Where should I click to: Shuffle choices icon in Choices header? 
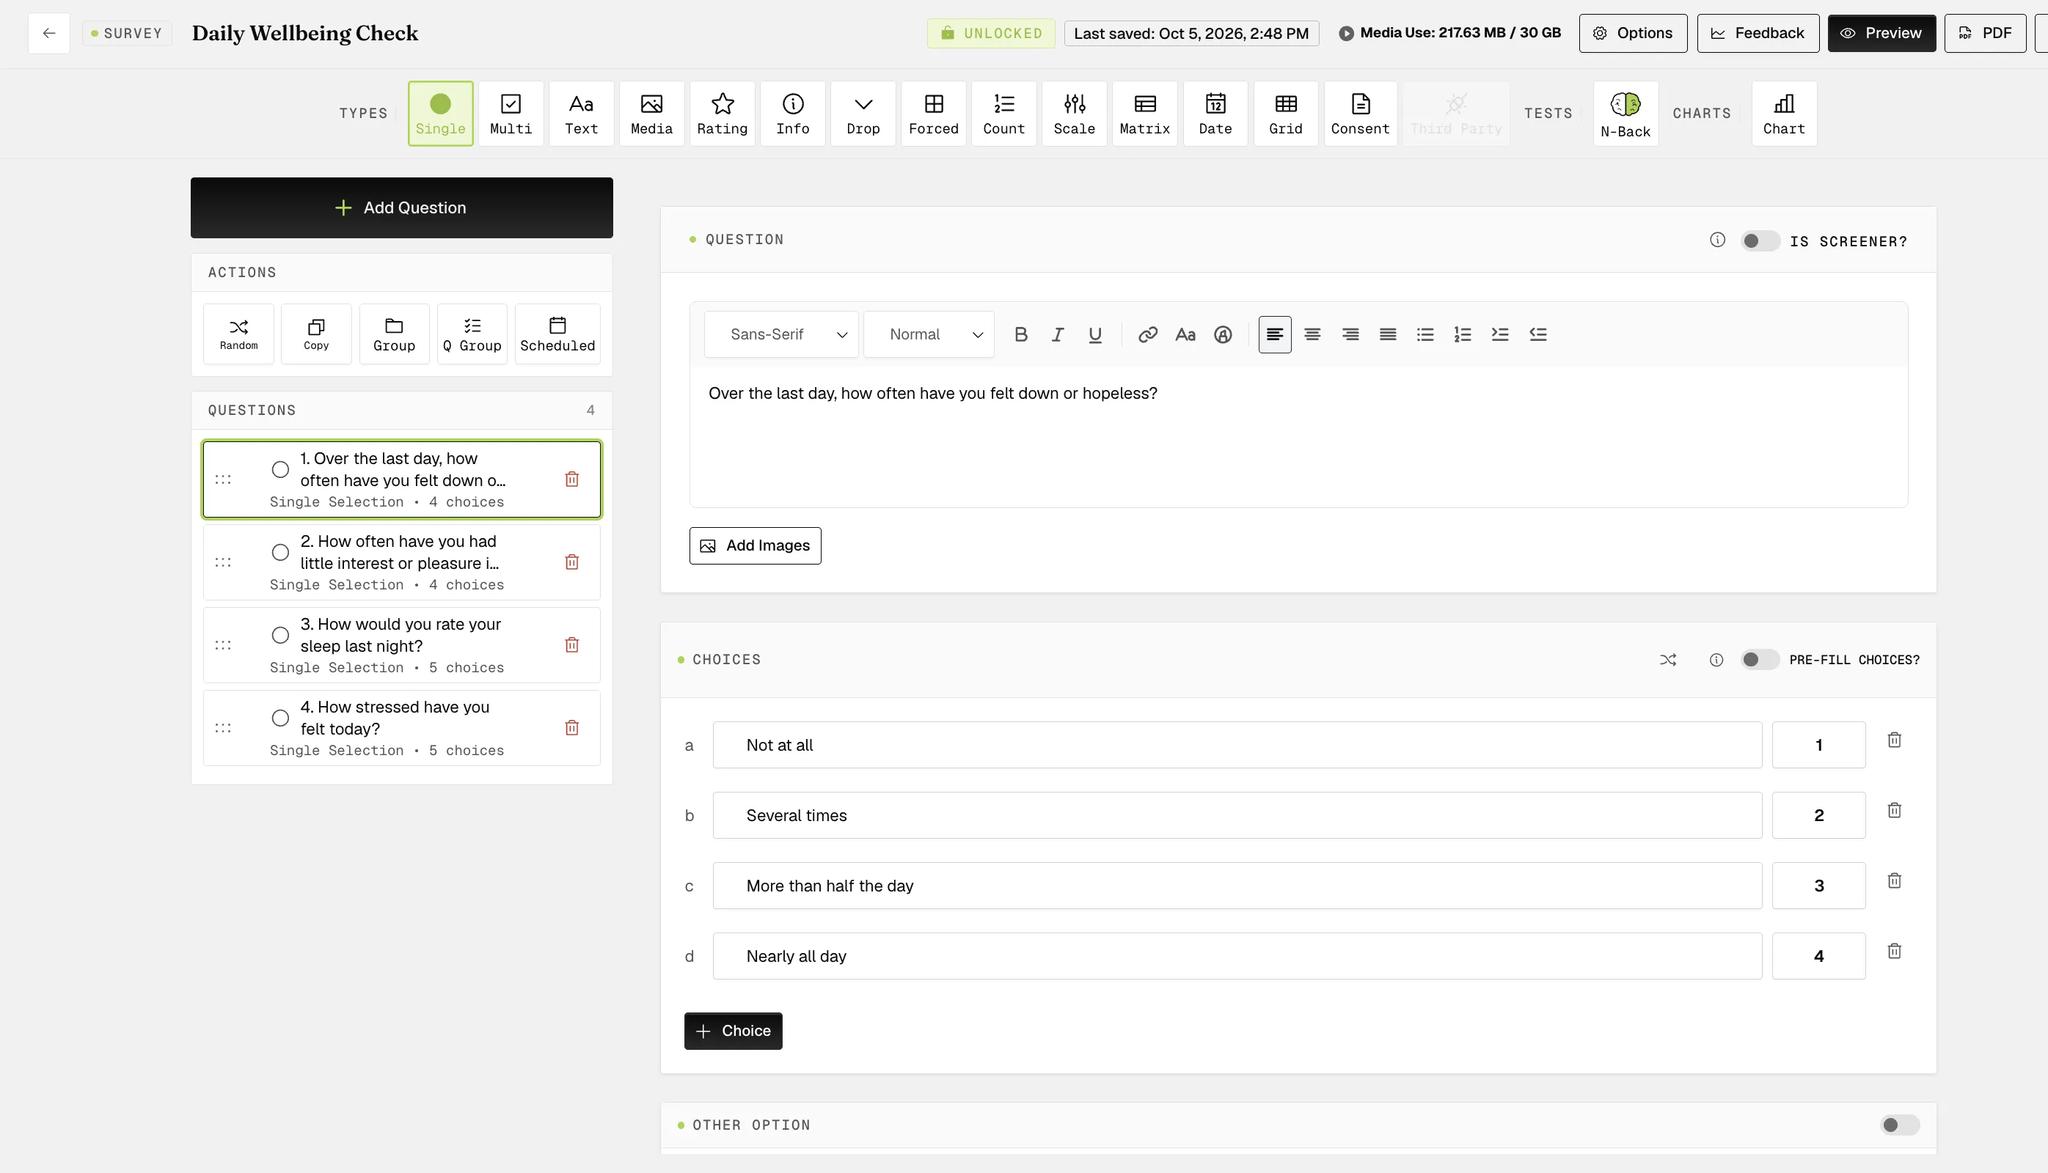(1668, 660)
